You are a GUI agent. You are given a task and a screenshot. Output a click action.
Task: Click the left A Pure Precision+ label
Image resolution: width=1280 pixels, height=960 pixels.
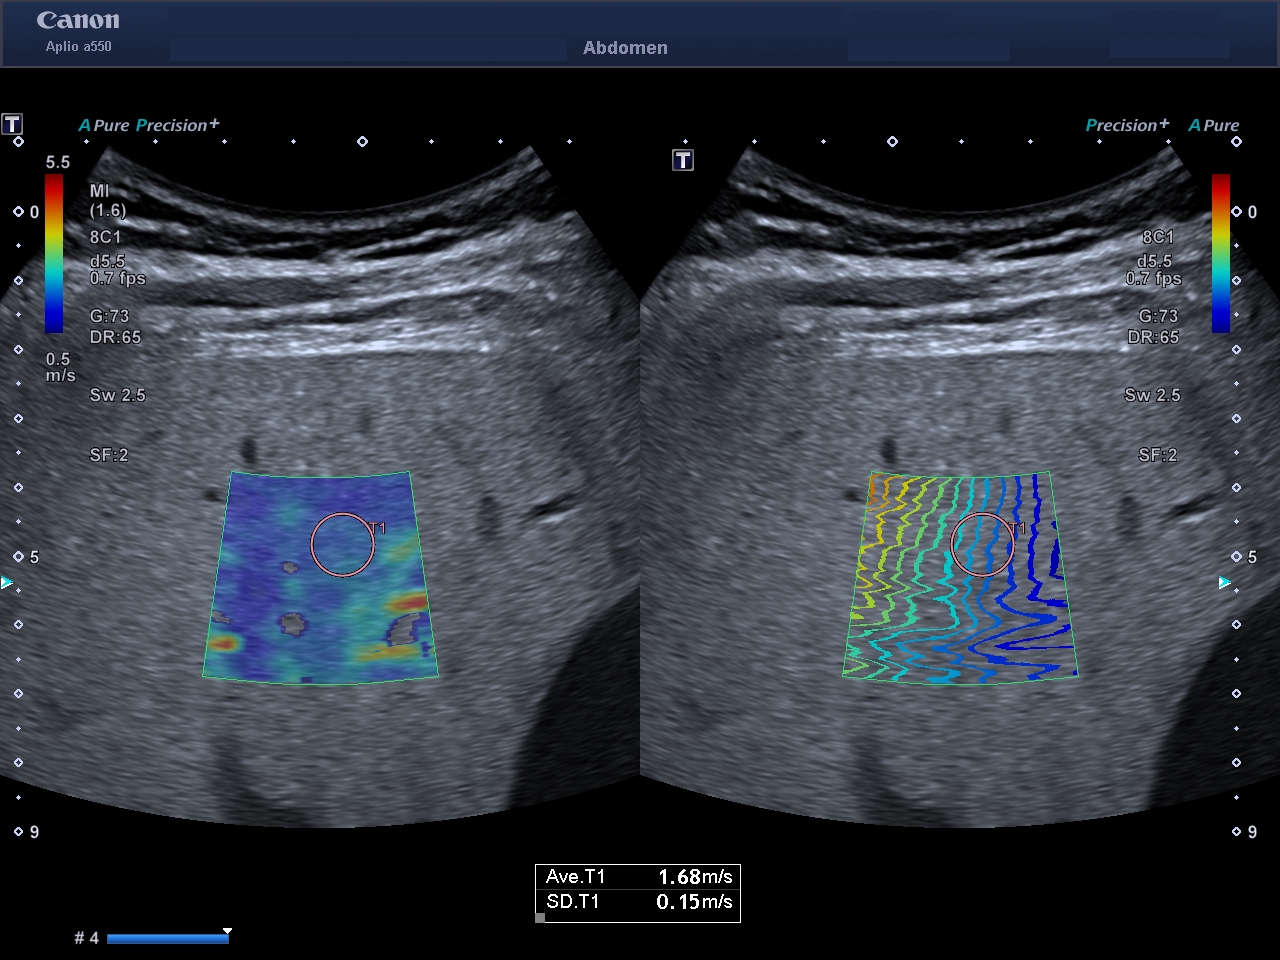[x=148, y=125]
